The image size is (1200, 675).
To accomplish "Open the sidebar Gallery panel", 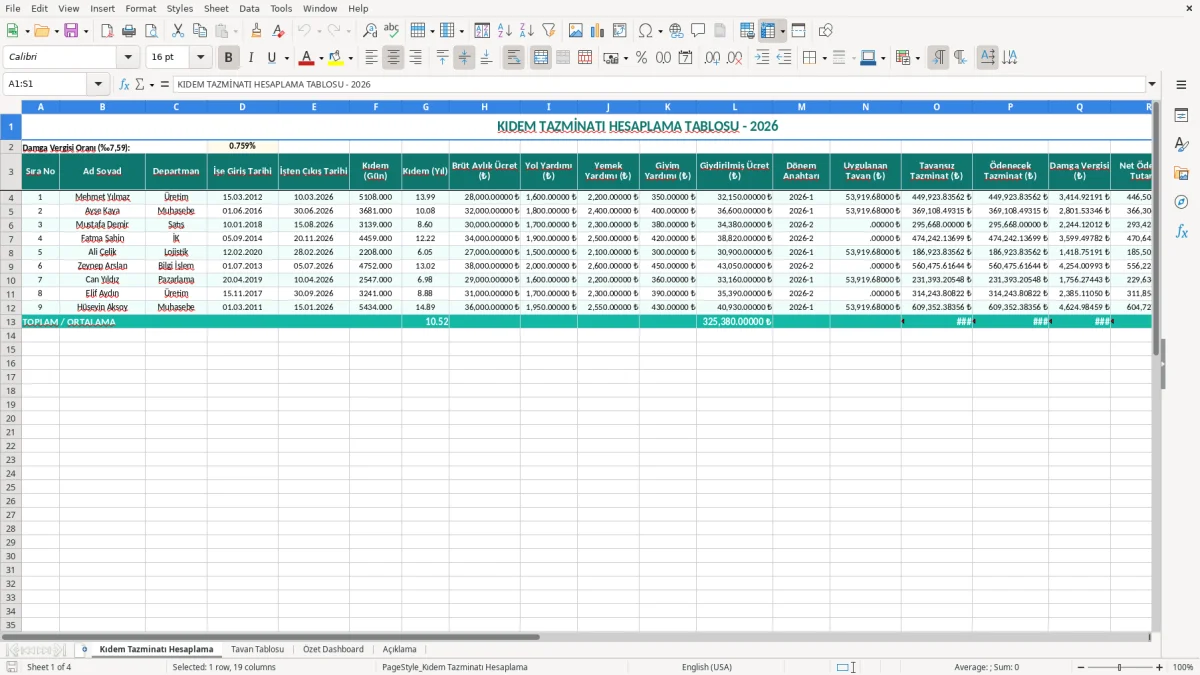I will [x=1181, y=173].
